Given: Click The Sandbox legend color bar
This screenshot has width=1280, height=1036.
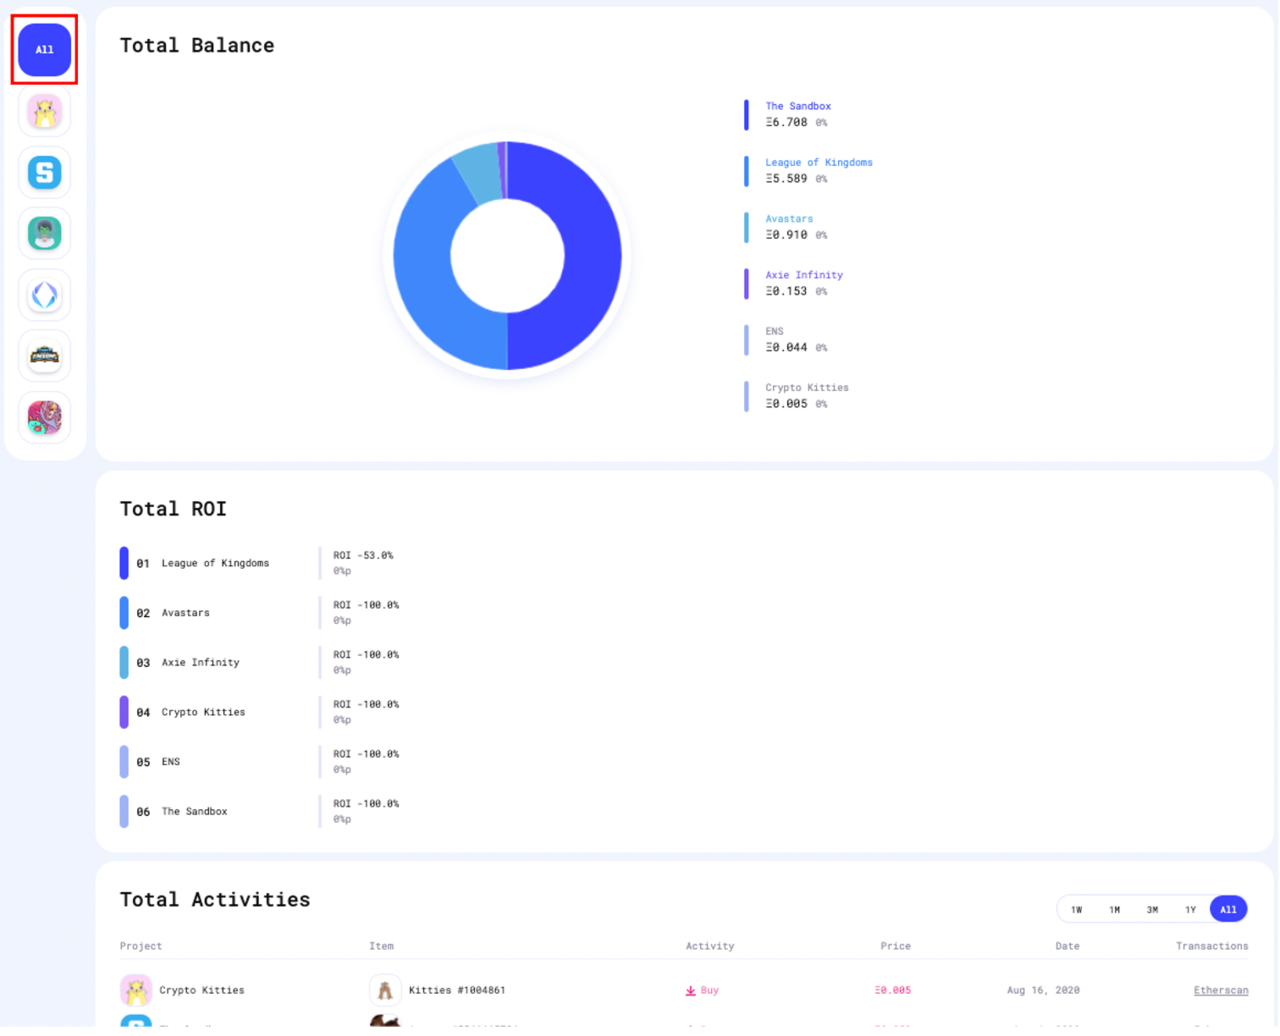Looking at the screenshot, I should point(746,115).
